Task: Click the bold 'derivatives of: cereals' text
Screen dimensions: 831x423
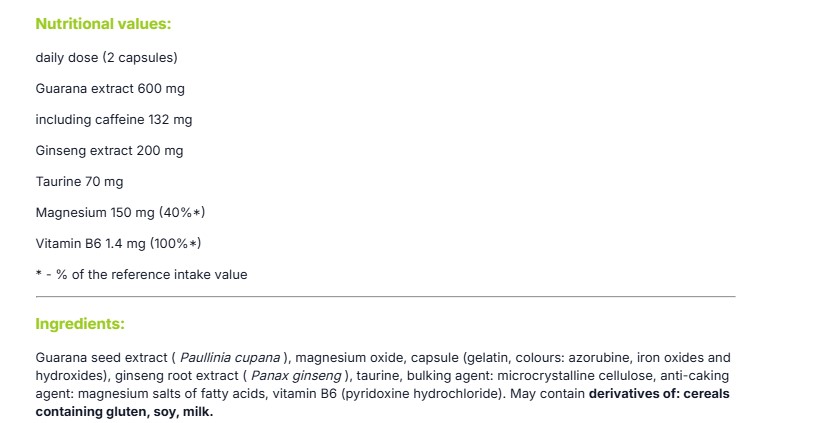Action: pos(659,394)
